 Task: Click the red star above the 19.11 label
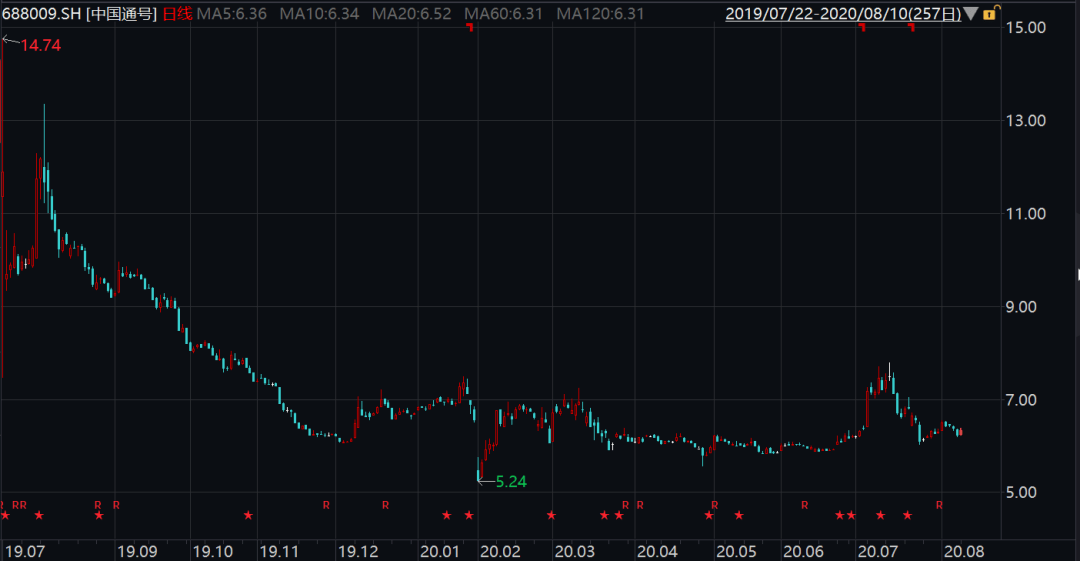[248, 516]
